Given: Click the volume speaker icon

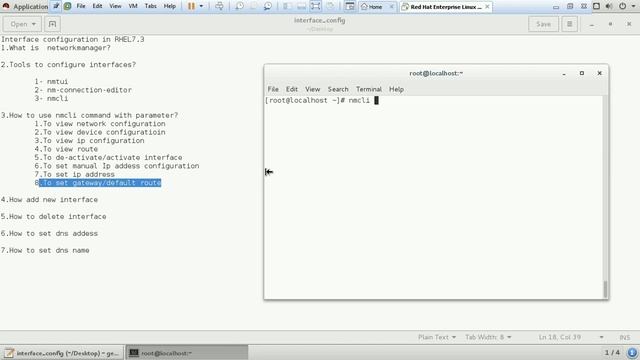Looking at the screenshot, I should pos(609,6).
